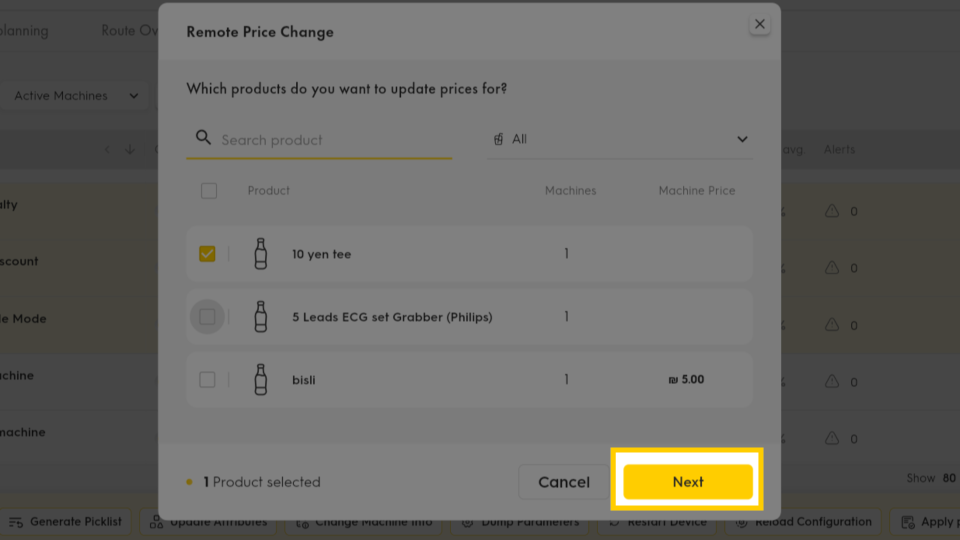Click the 10 yen tee bottle icon
Viewport: 960px width, 540px height.
tap(261, 253)
